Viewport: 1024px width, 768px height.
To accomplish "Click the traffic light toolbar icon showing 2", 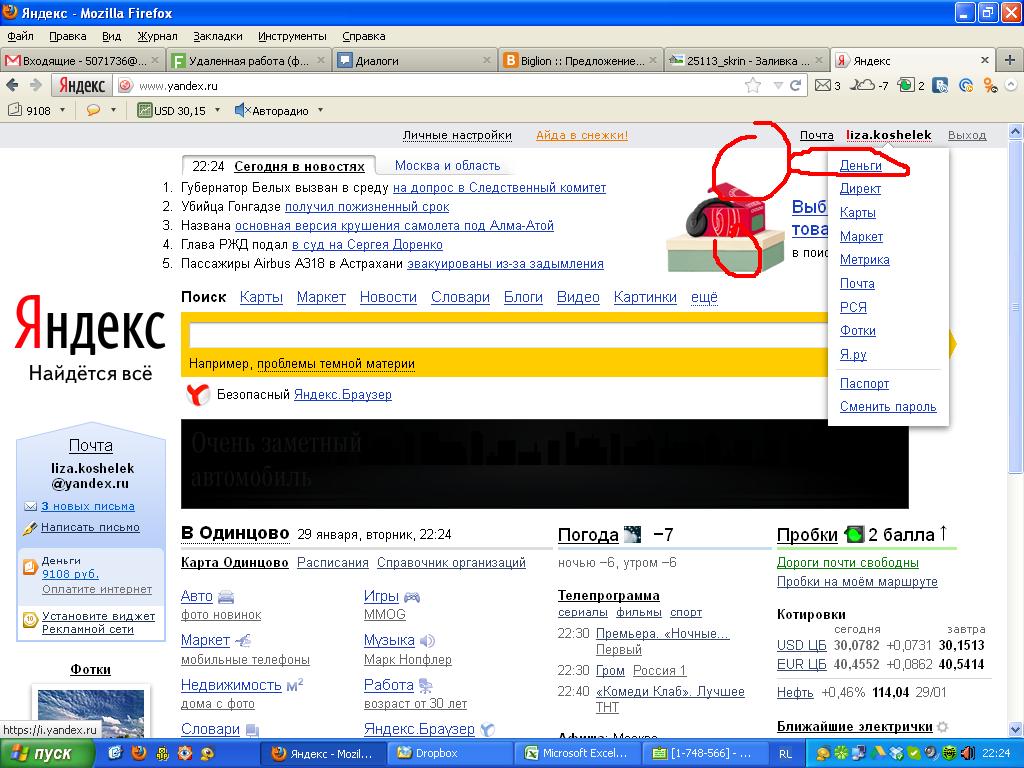I will pos(906,85).
